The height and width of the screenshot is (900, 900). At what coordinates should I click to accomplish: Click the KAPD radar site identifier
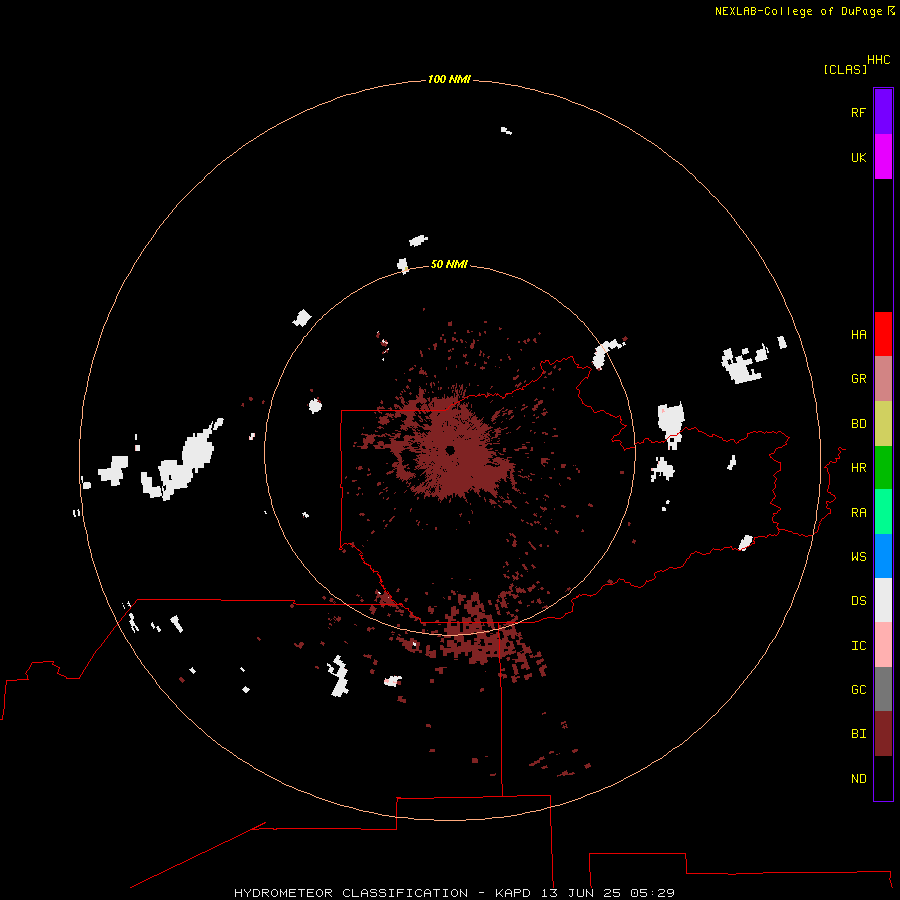coord(513,893)
